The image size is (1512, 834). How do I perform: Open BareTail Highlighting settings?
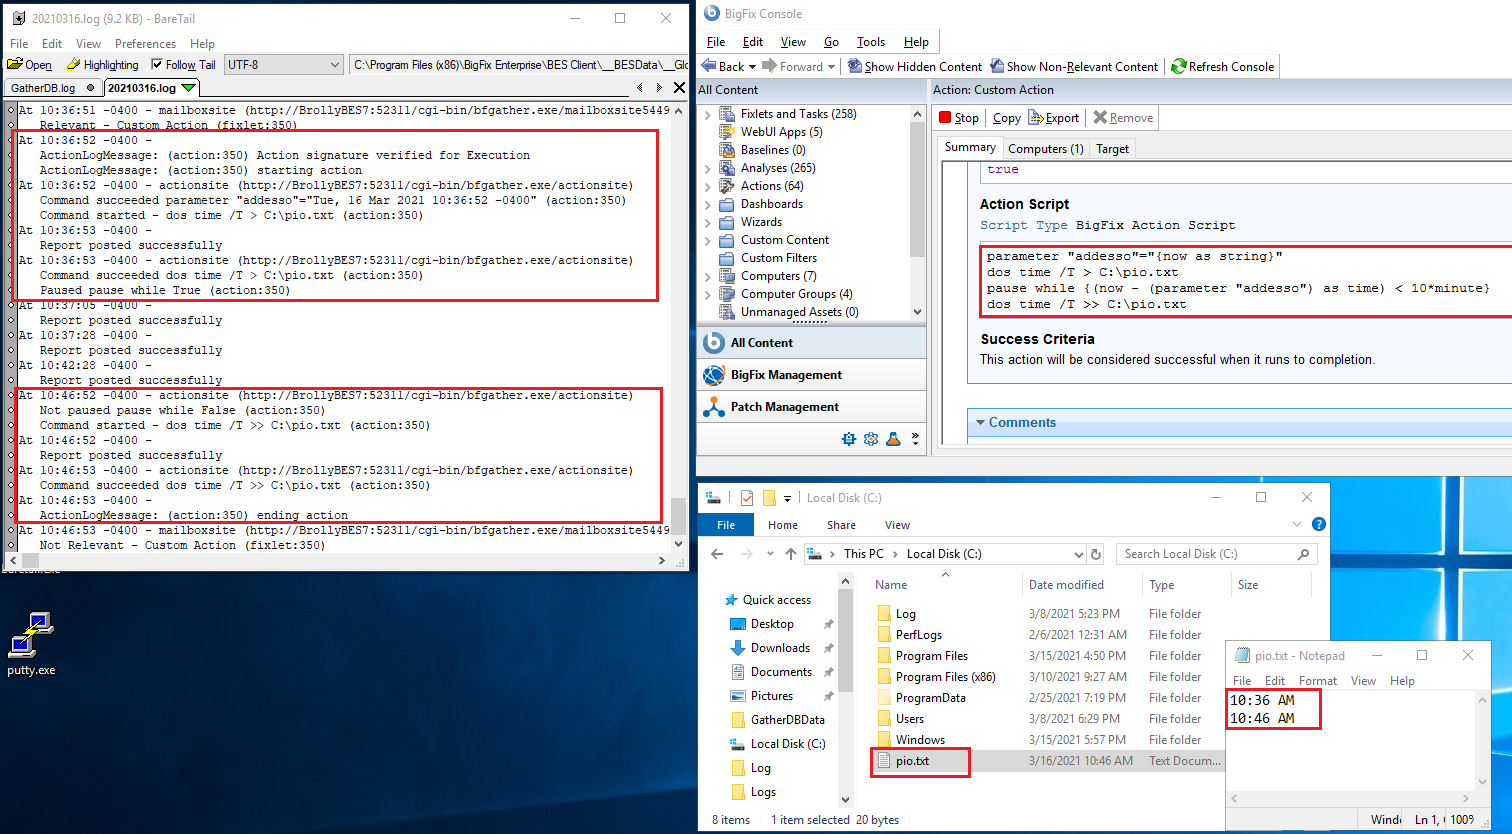(103, 65)
